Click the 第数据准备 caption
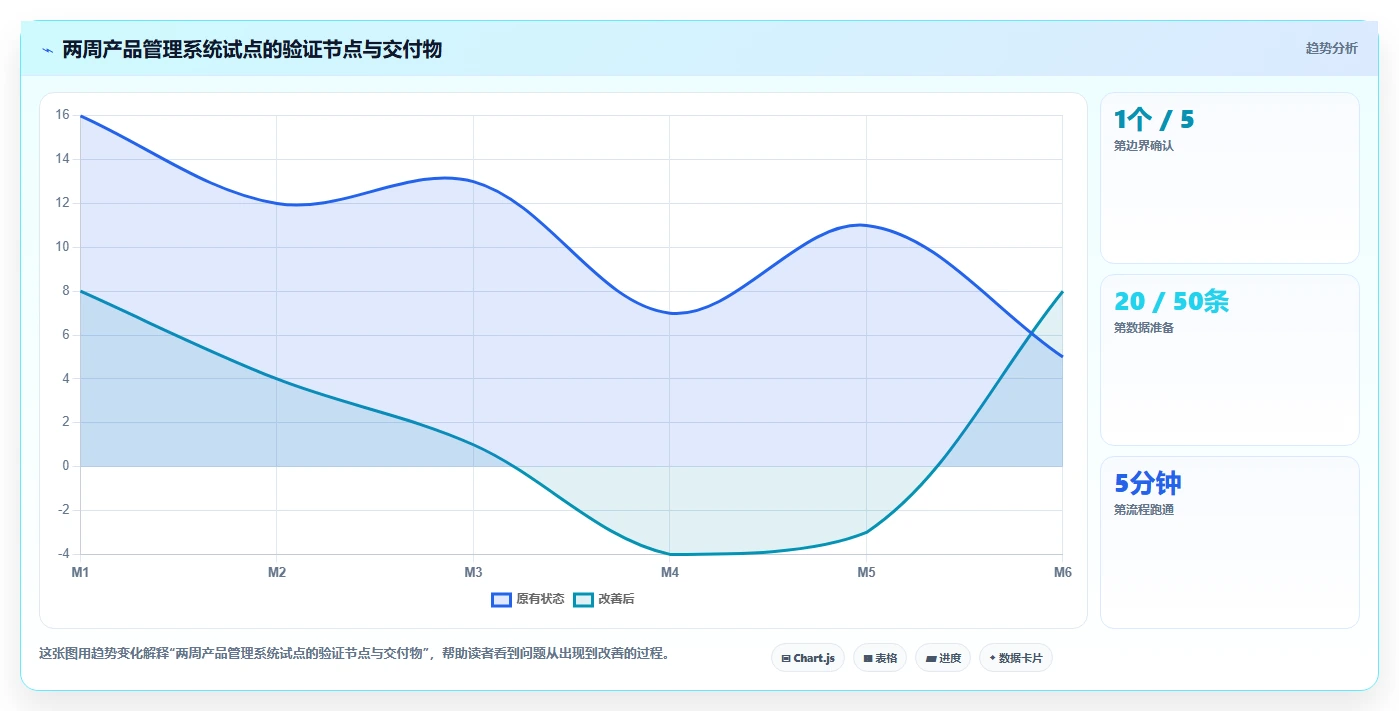Screen dimensions: 1399x711 1144,327
